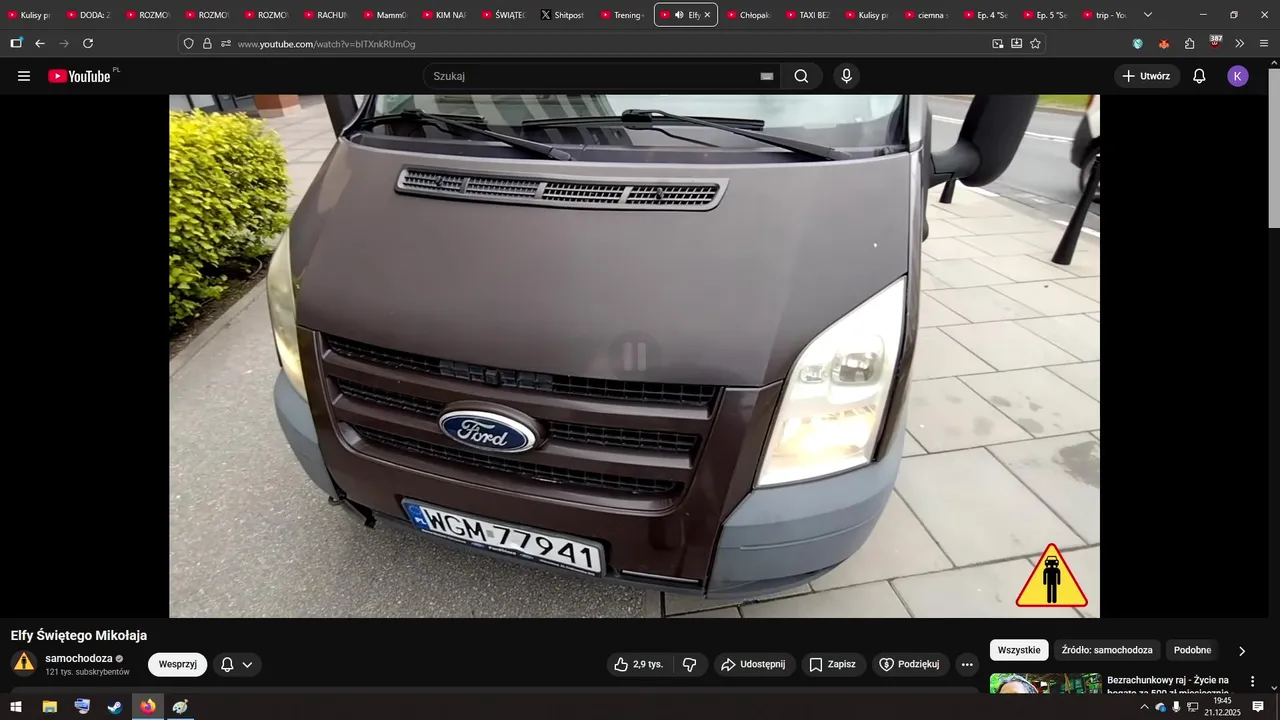1280x720 pixels.
Task: Click the Utwórz create button
Action: click(x=1147, y=76)
